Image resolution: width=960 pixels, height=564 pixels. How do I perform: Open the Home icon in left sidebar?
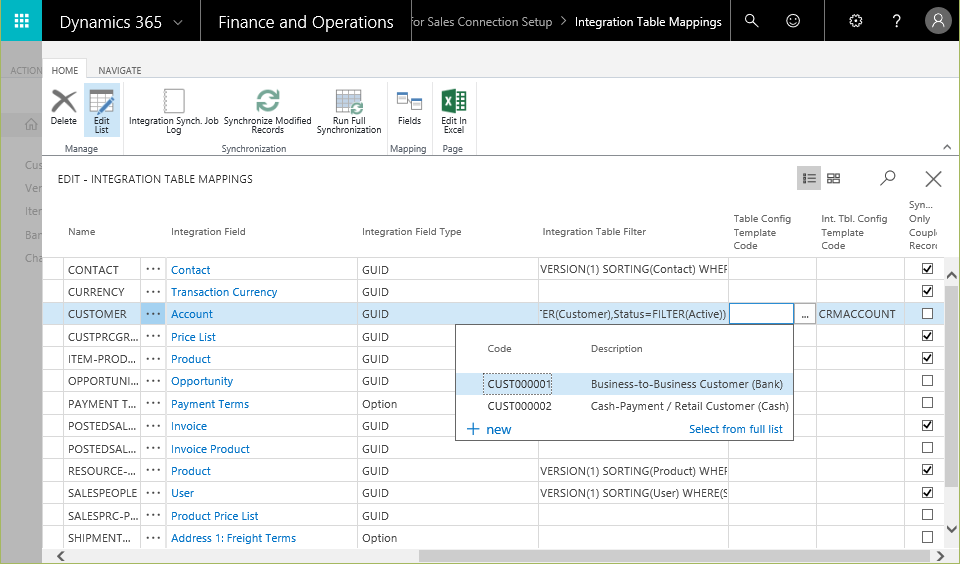coord(31,124)
